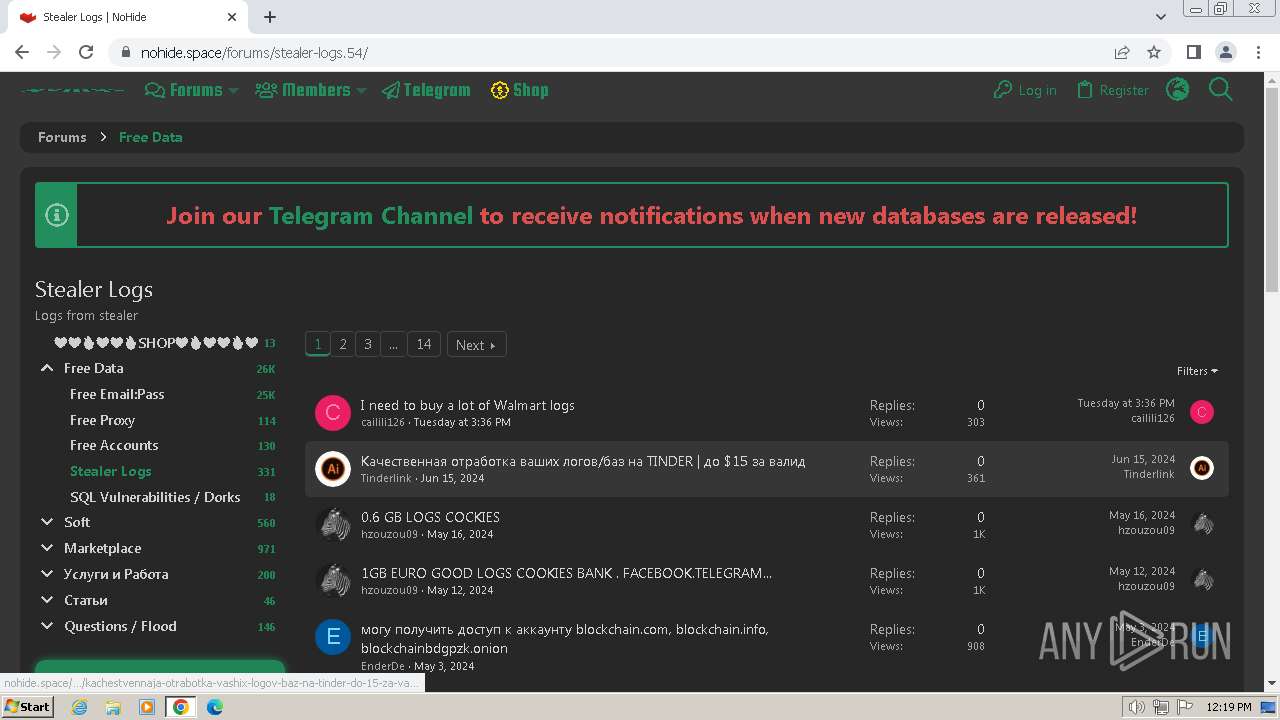Click the NoHide site logo
The height and width of the screenshot is (720, 1280).
(73, 90)
